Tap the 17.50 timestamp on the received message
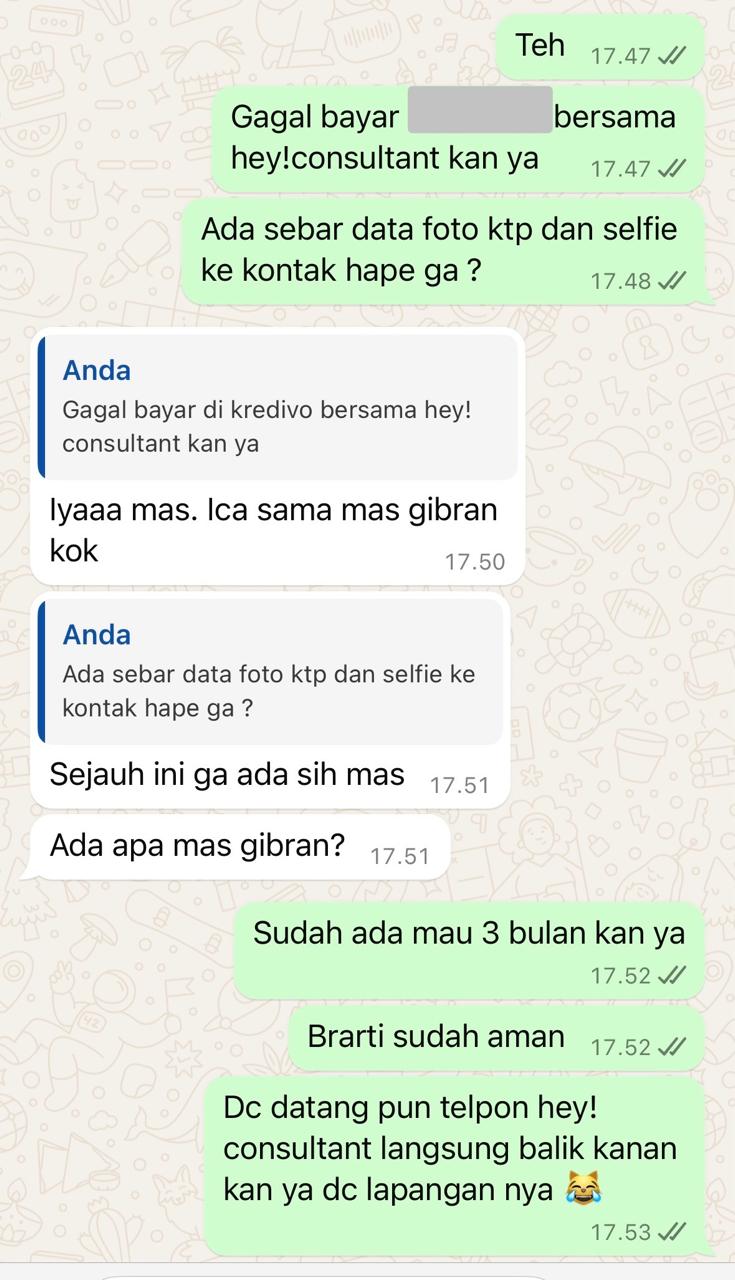Viewport: 735px width, 1280px height. click(475, 562)
